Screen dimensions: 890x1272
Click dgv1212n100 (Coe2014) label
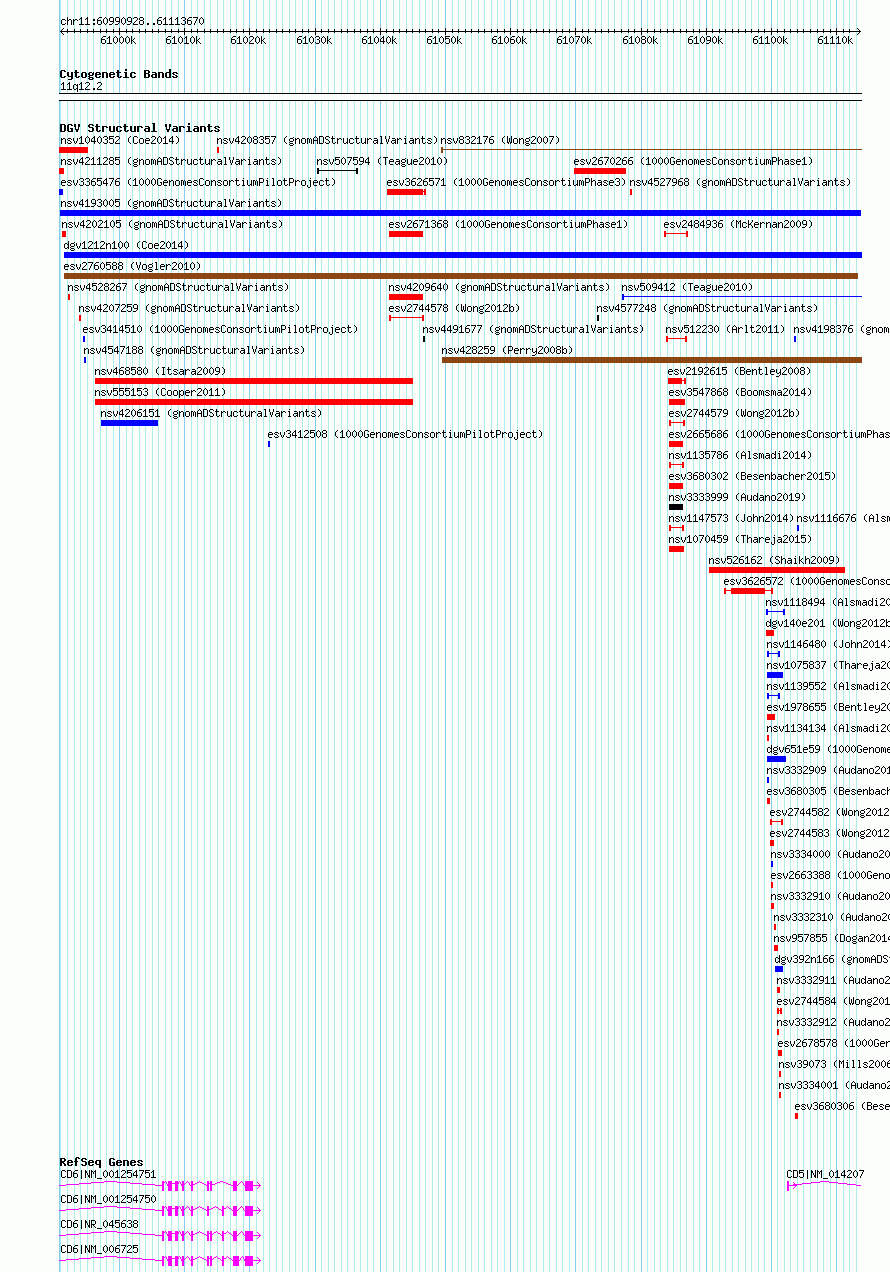126,245
